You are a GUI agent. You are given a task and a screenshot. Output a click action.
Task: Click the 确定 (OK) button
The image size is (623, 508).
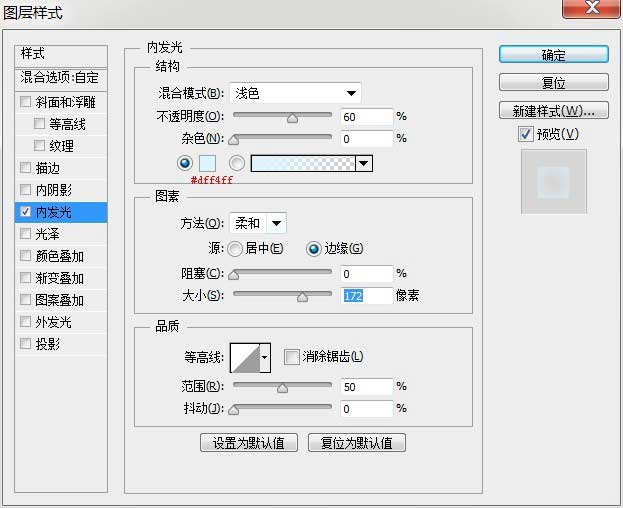coord(553,55)
